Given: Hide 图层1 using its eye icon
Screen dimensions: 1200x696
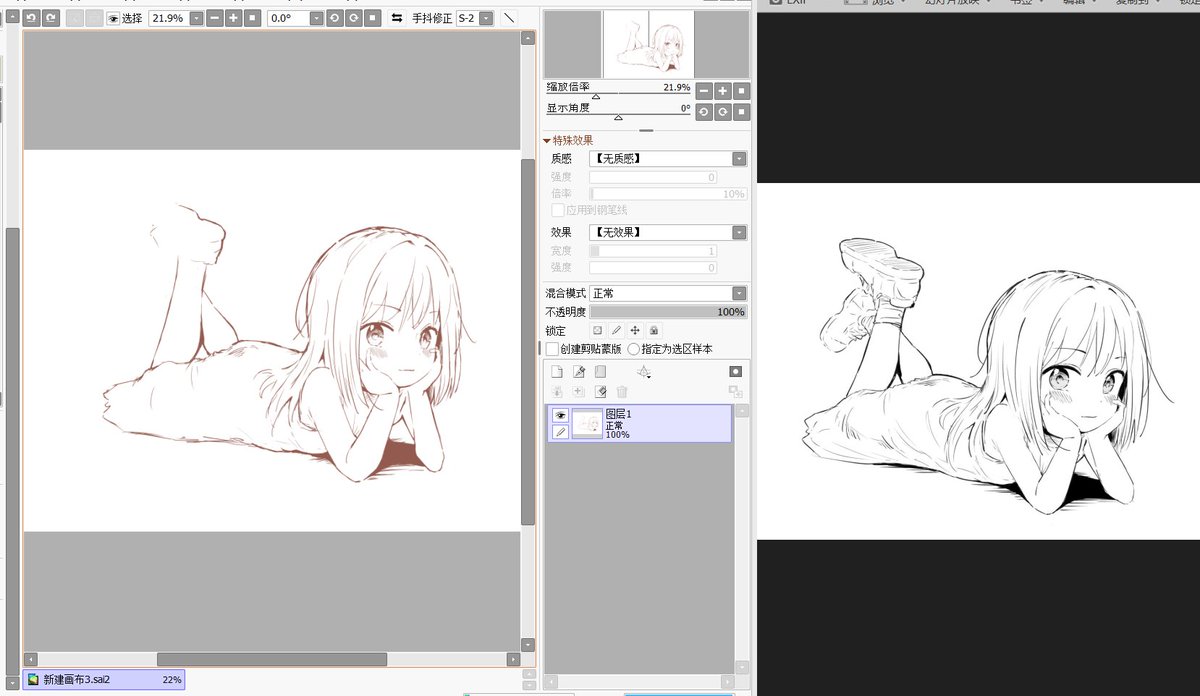Looking at the screenshot, I should pos(560,415).
